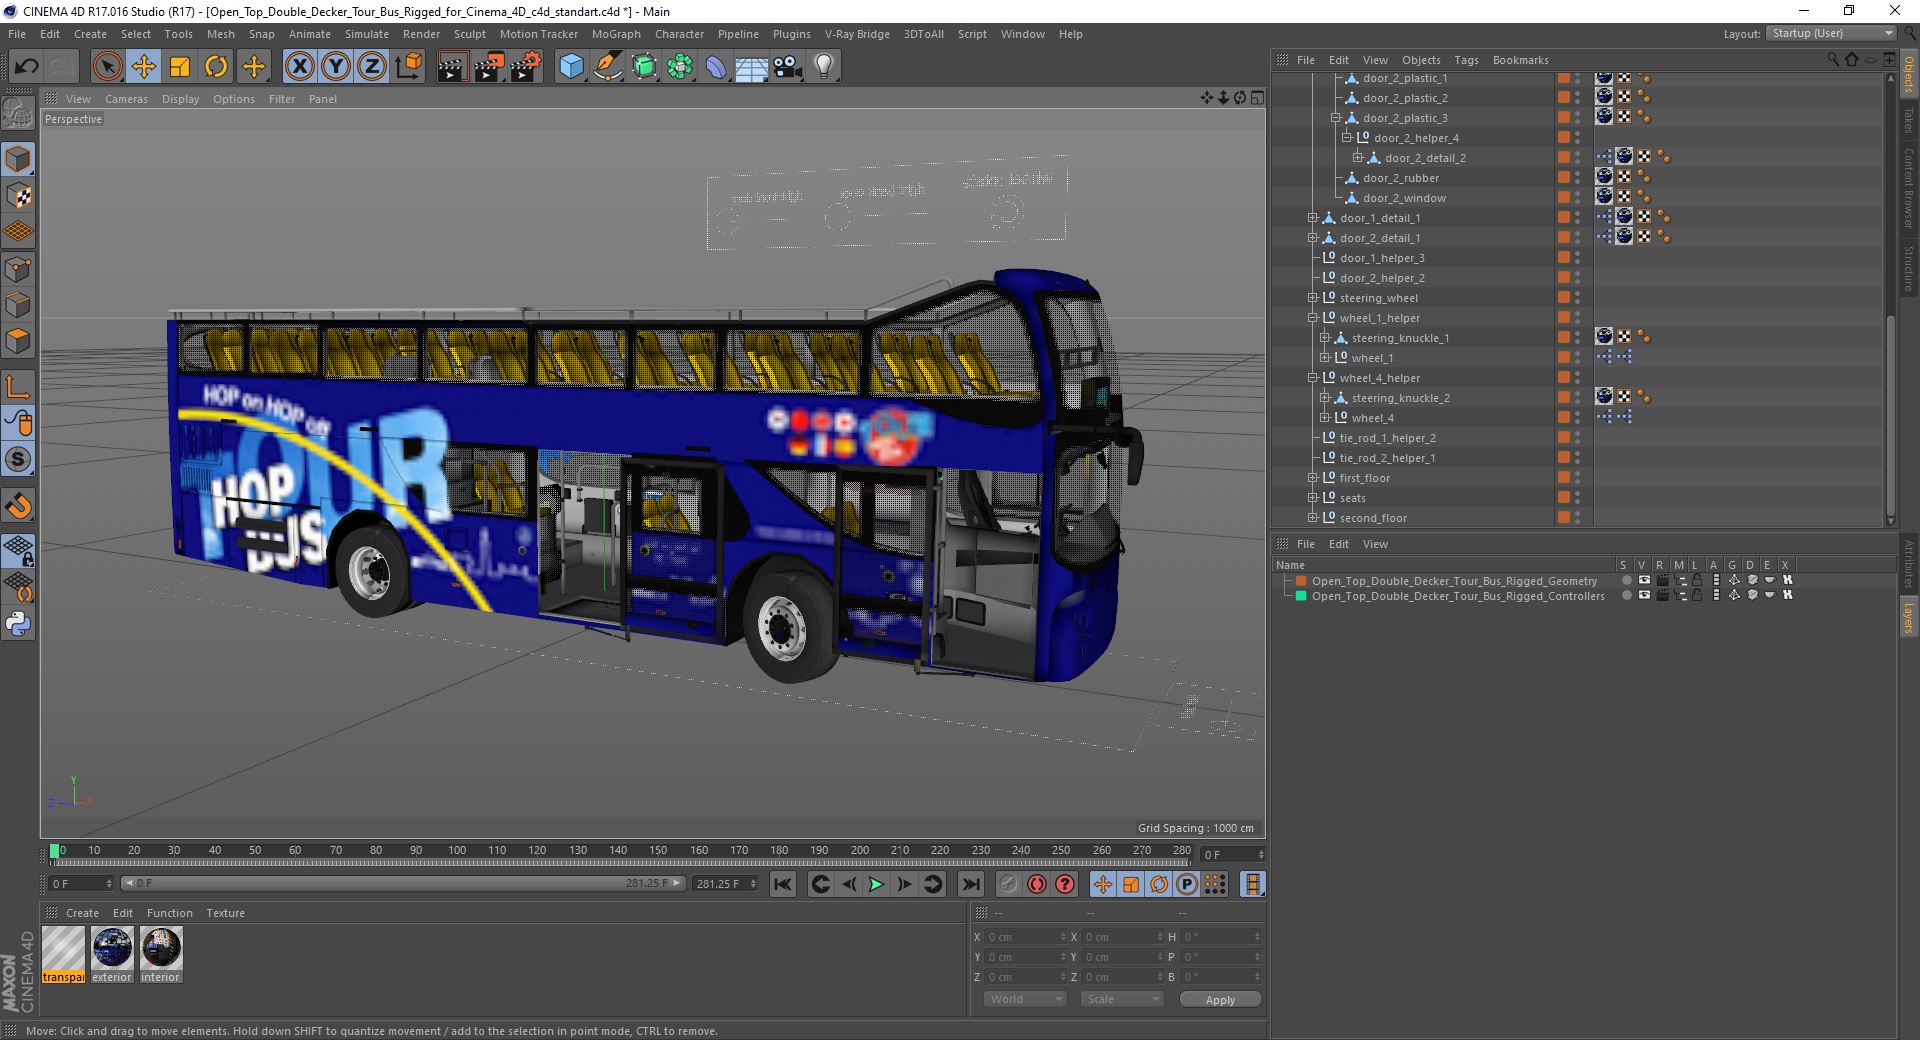
Task: Add a camera object
Action: click(788, 67)
